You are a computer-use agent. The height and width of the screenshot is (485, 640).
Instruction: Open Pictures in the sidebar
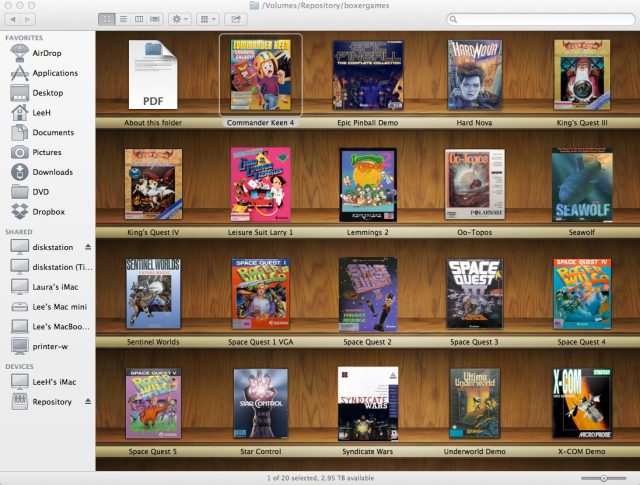36,152
